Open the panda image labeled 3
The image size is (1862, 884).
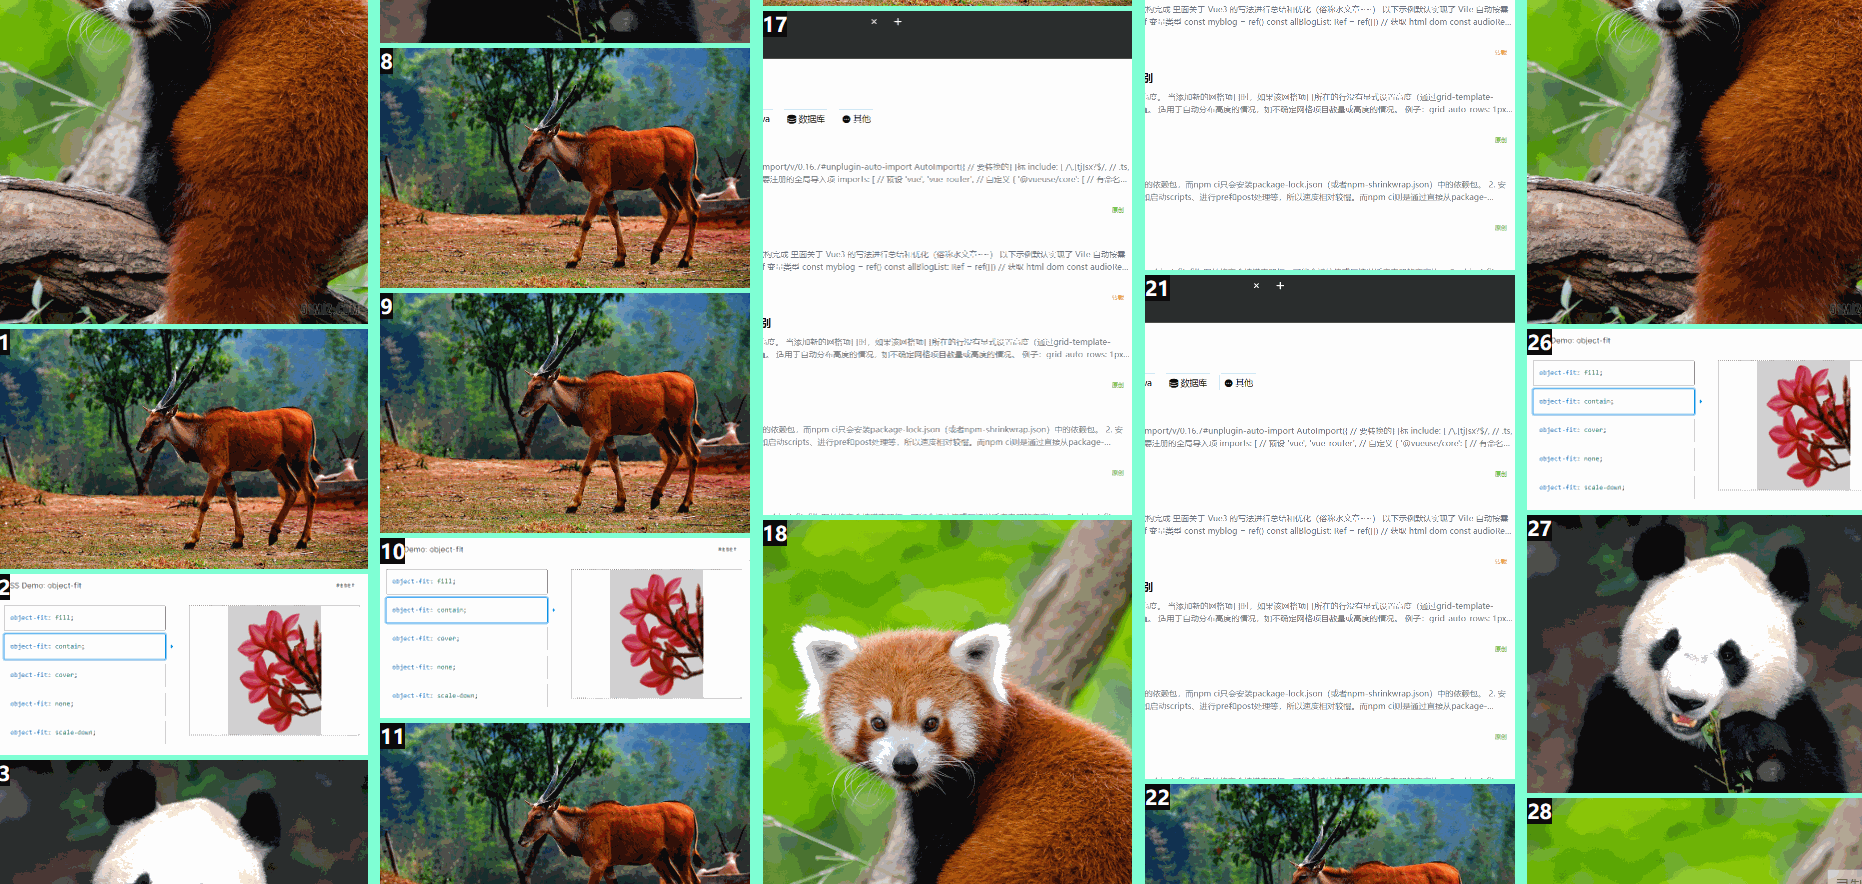coord(184,822)
